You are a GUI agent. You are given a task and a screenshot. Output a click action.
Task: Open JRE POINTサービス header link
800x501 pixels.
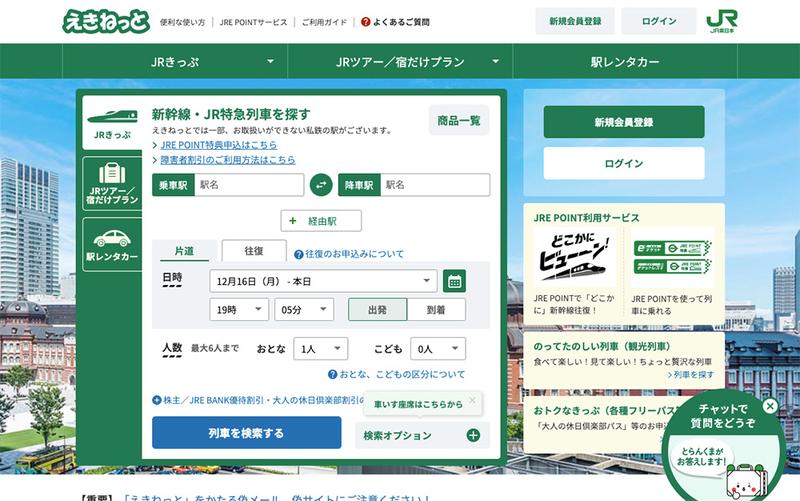(x=253, y=22)
